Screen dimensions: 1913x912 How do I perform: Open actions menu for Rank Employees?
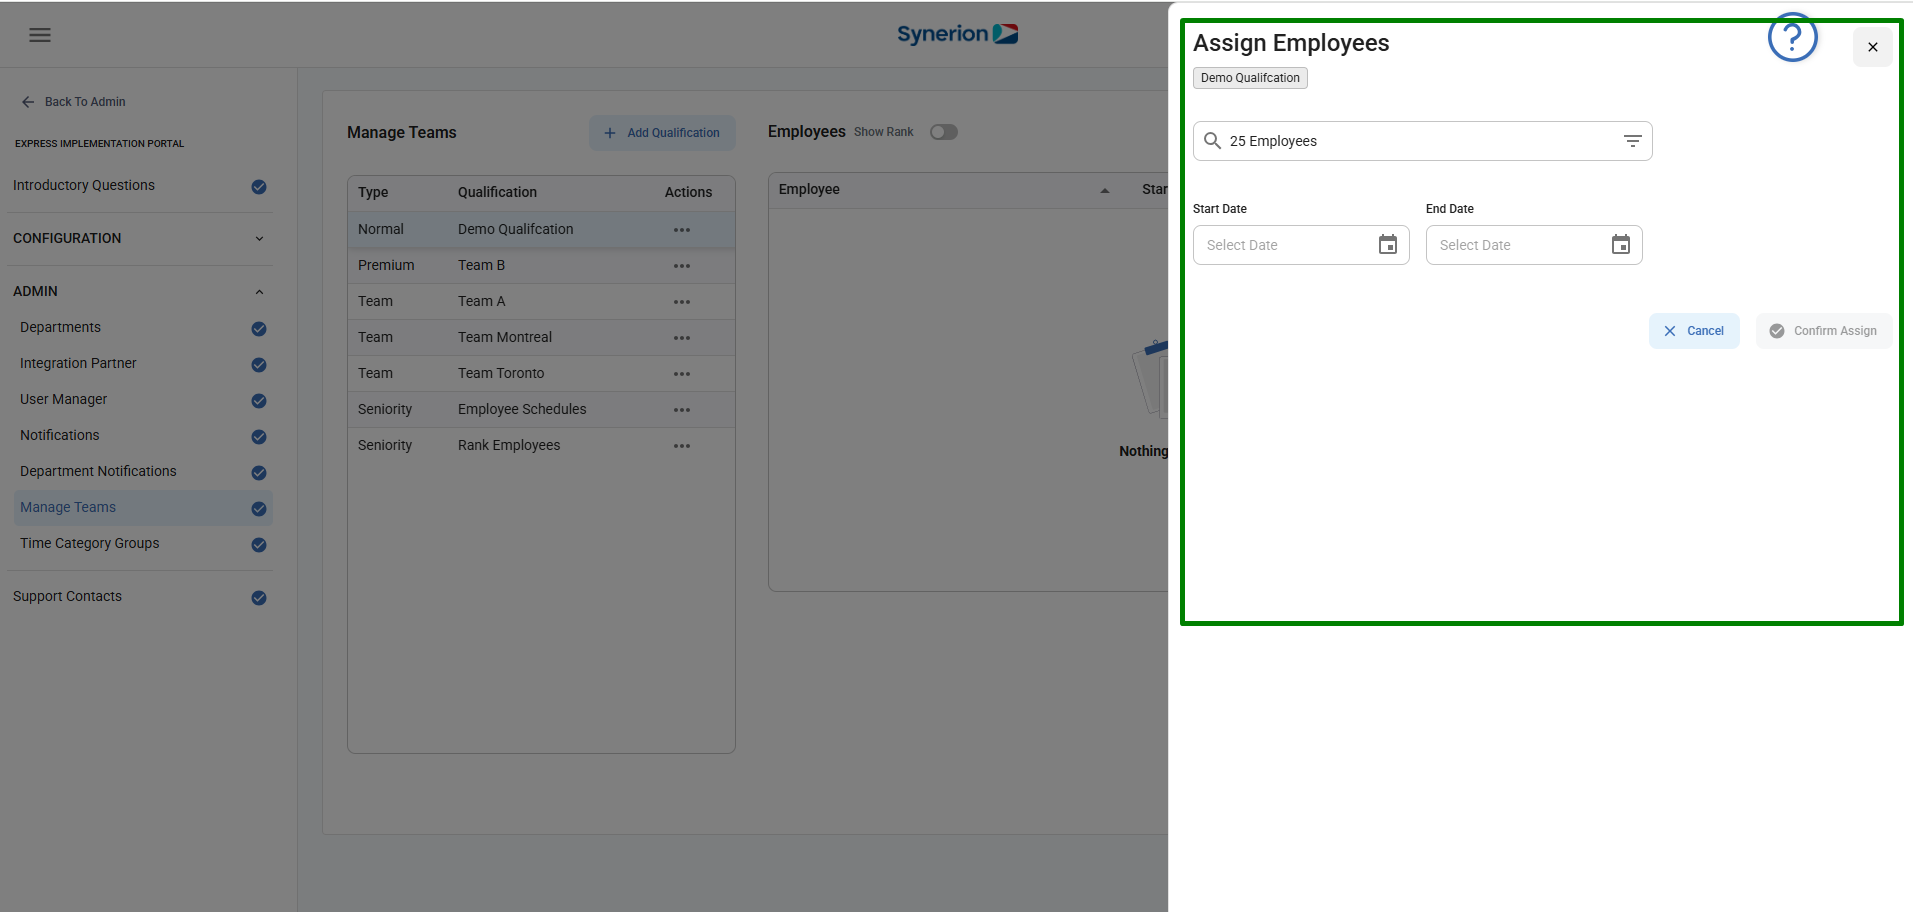(682, 446)
